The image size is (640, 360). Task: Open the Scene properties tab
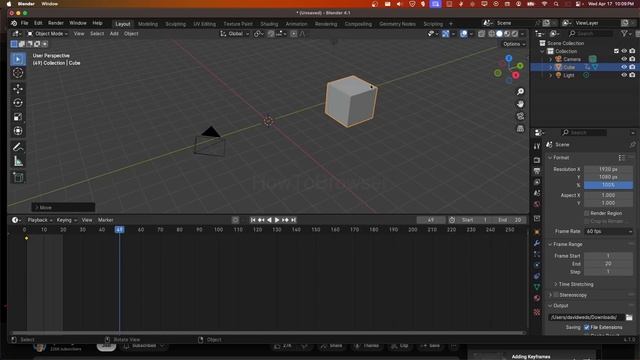(537, 193)
